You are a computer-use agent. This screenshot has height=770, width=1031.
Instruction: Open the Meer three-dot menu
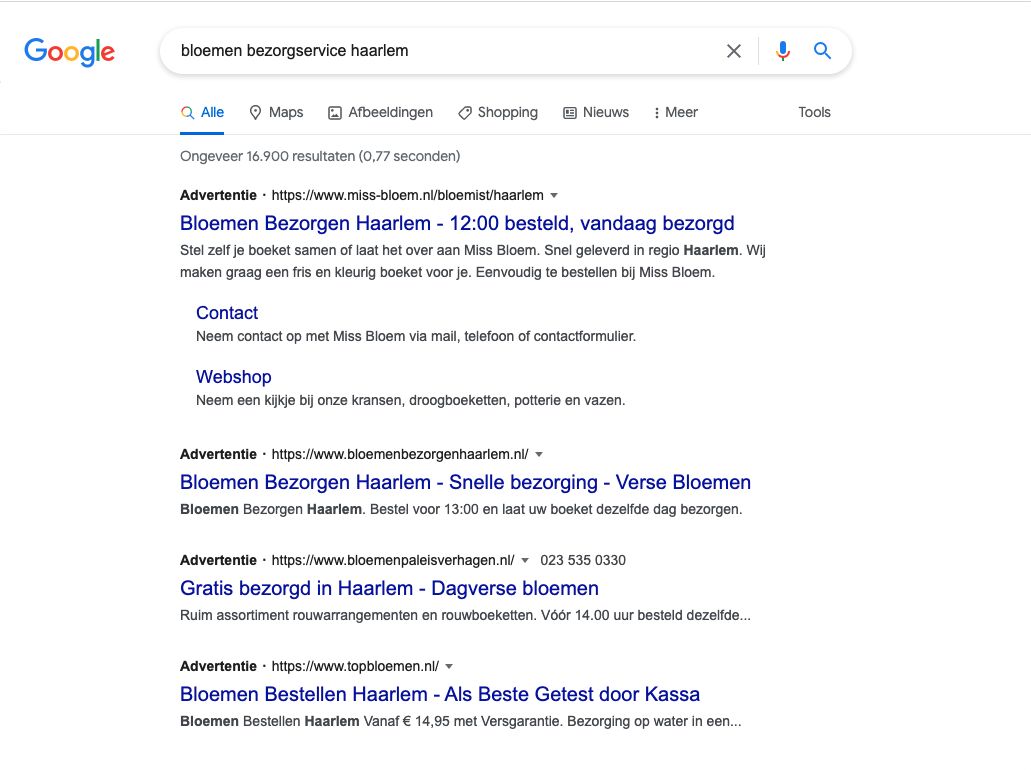coord(675,112)
